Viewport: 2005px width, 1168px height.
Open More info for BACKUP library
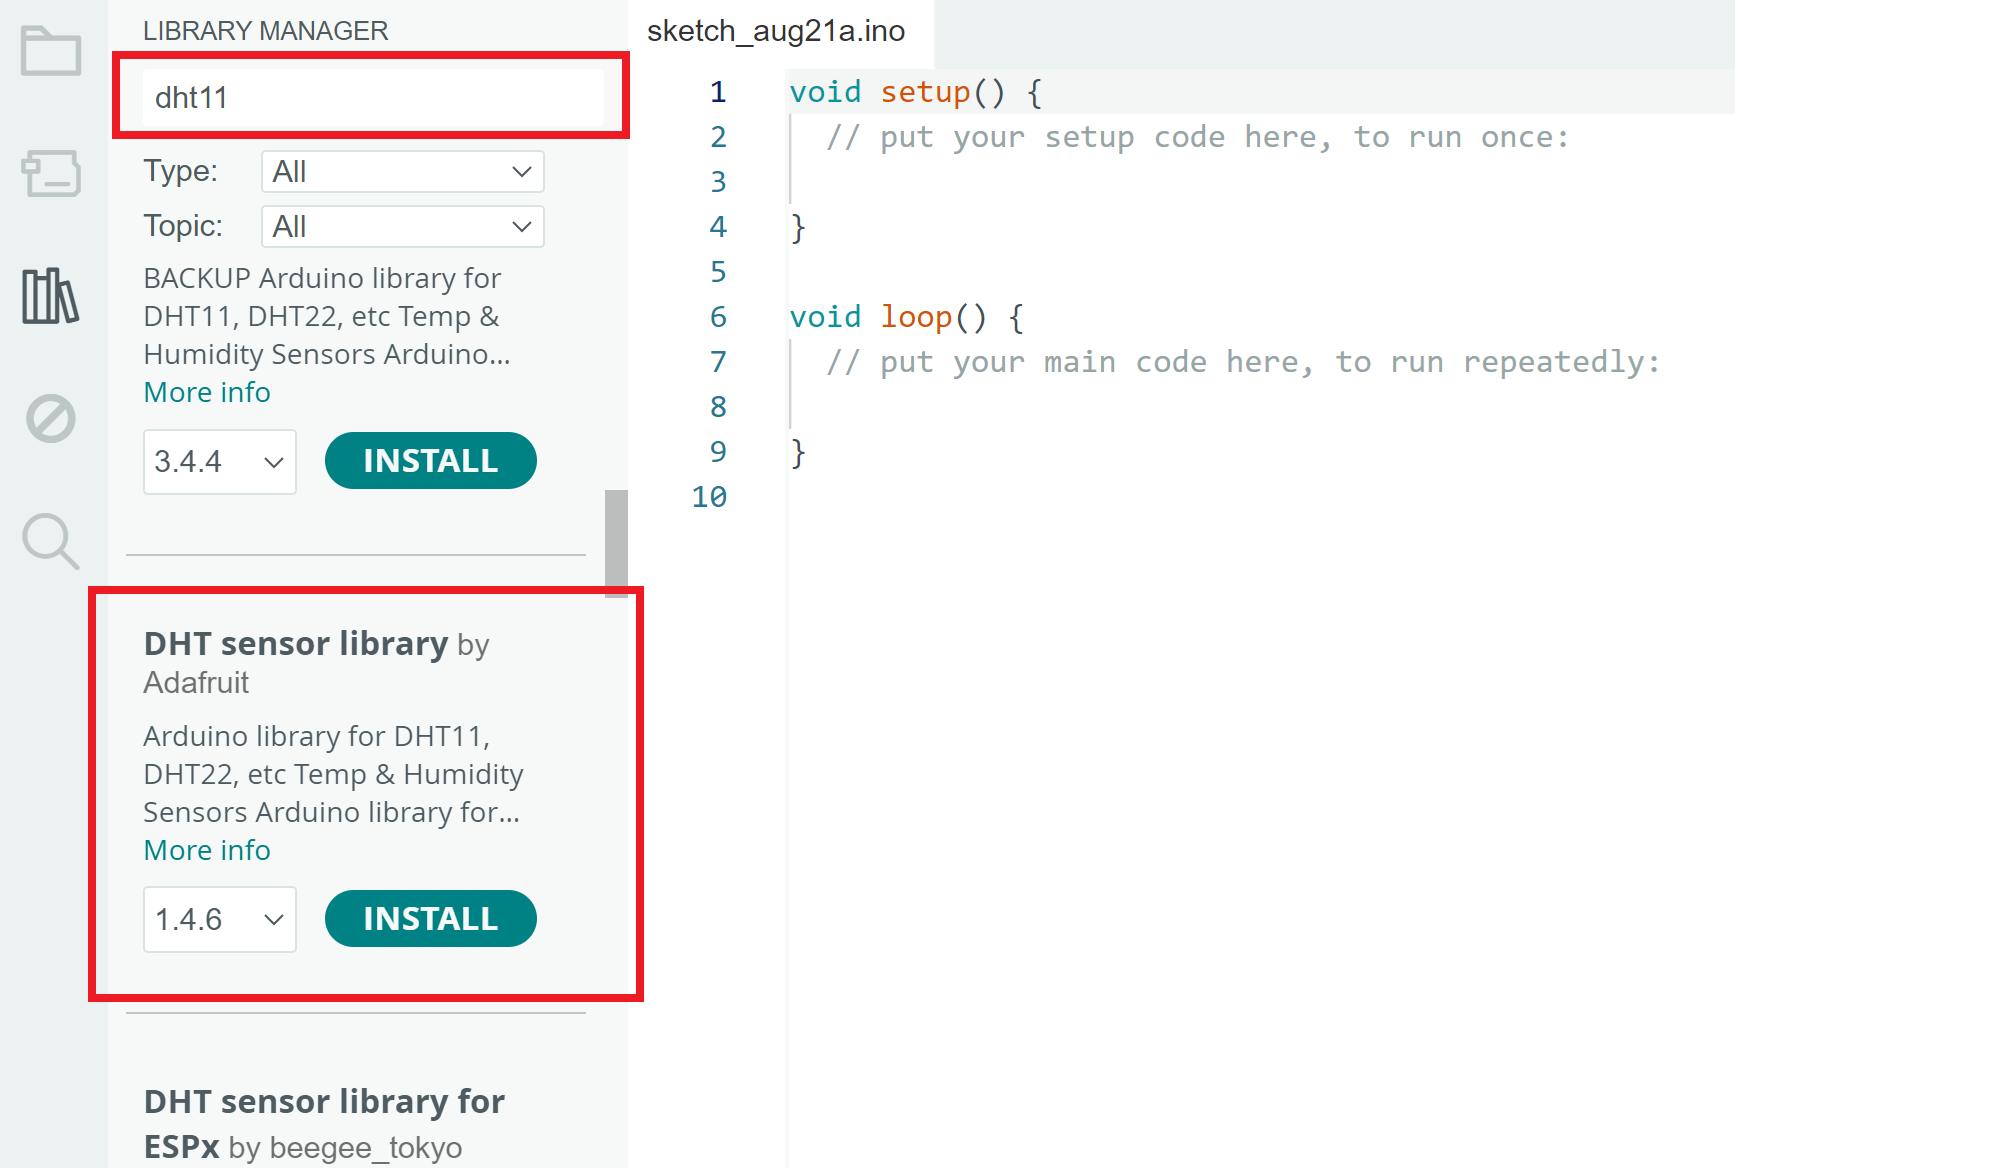click(x=207, y=392)
